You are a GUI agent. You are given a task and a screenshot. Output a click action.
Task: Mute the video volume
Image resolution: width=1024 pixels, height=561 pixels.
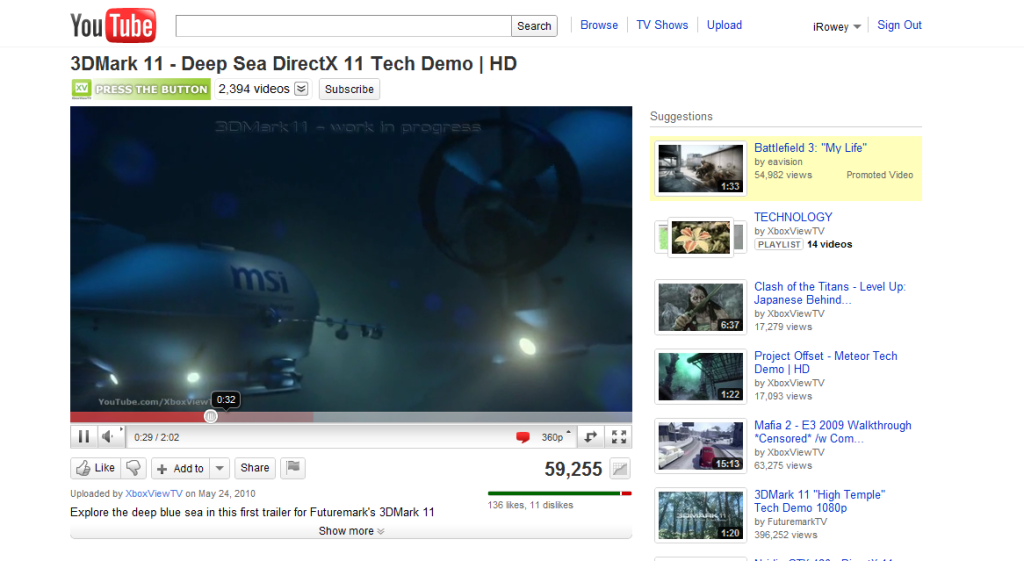[x=110, y=437]
